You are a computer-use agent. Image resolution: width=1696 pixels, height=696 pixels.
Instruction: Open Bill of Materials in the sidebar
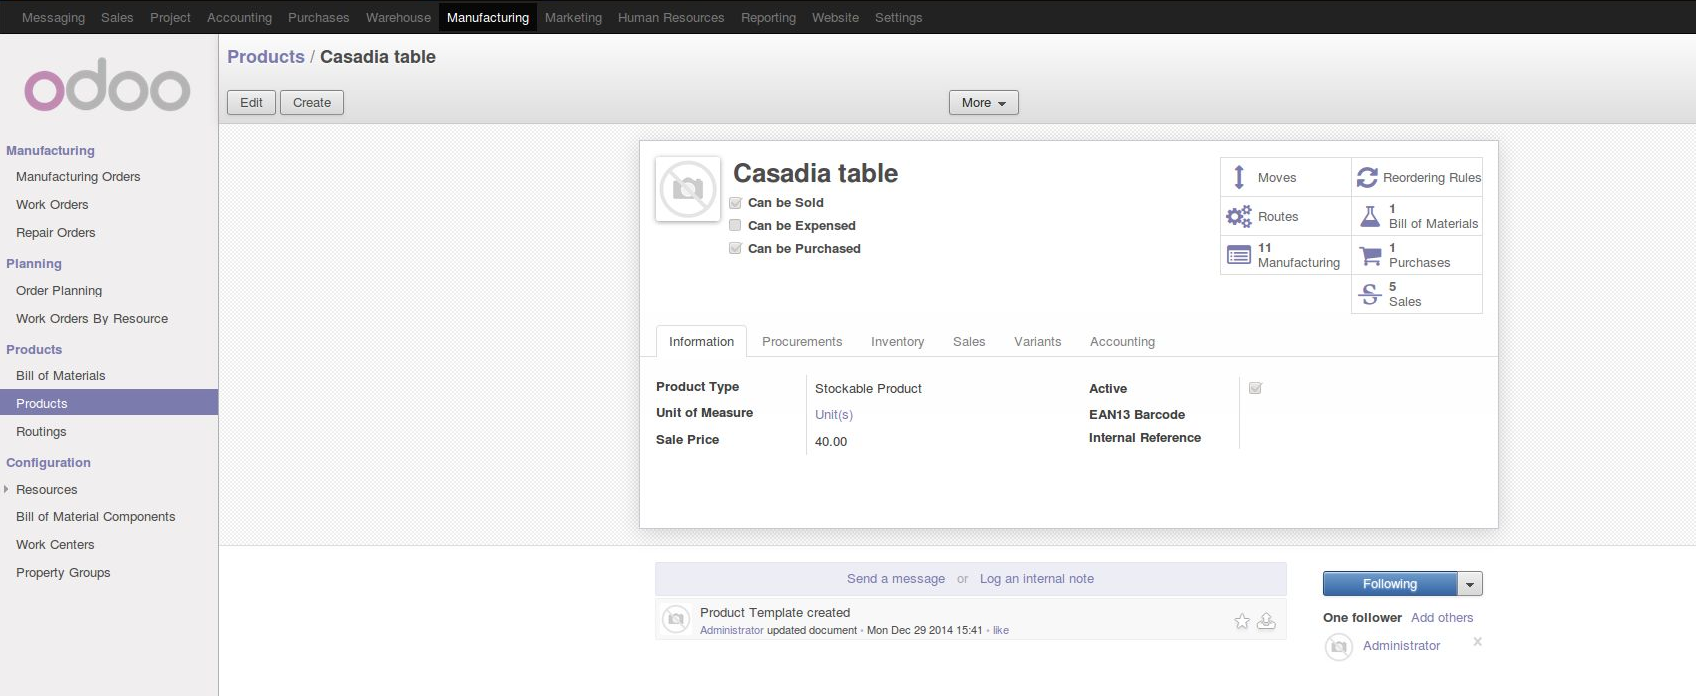coord(61,376)
